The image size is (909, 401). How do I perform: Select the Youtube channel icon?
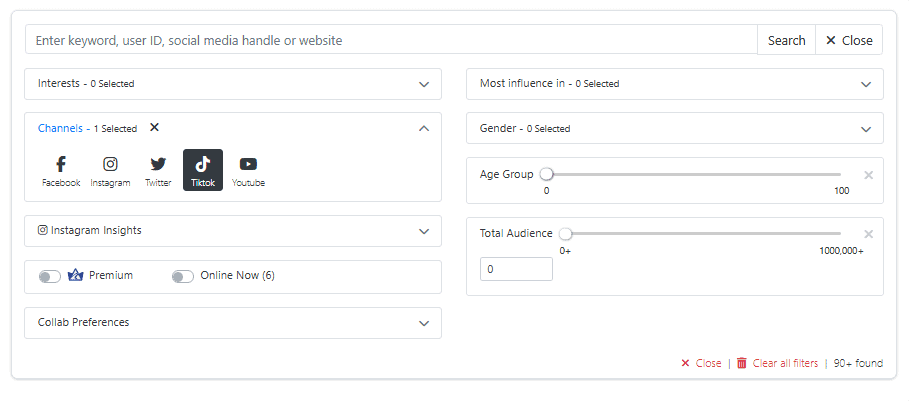pyautogui.click(x=248, y=170)
